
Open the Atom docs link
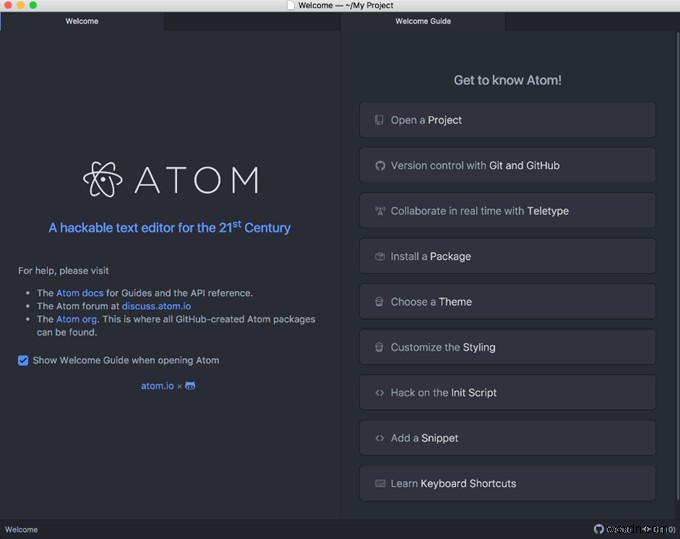(x=80, y=293)
